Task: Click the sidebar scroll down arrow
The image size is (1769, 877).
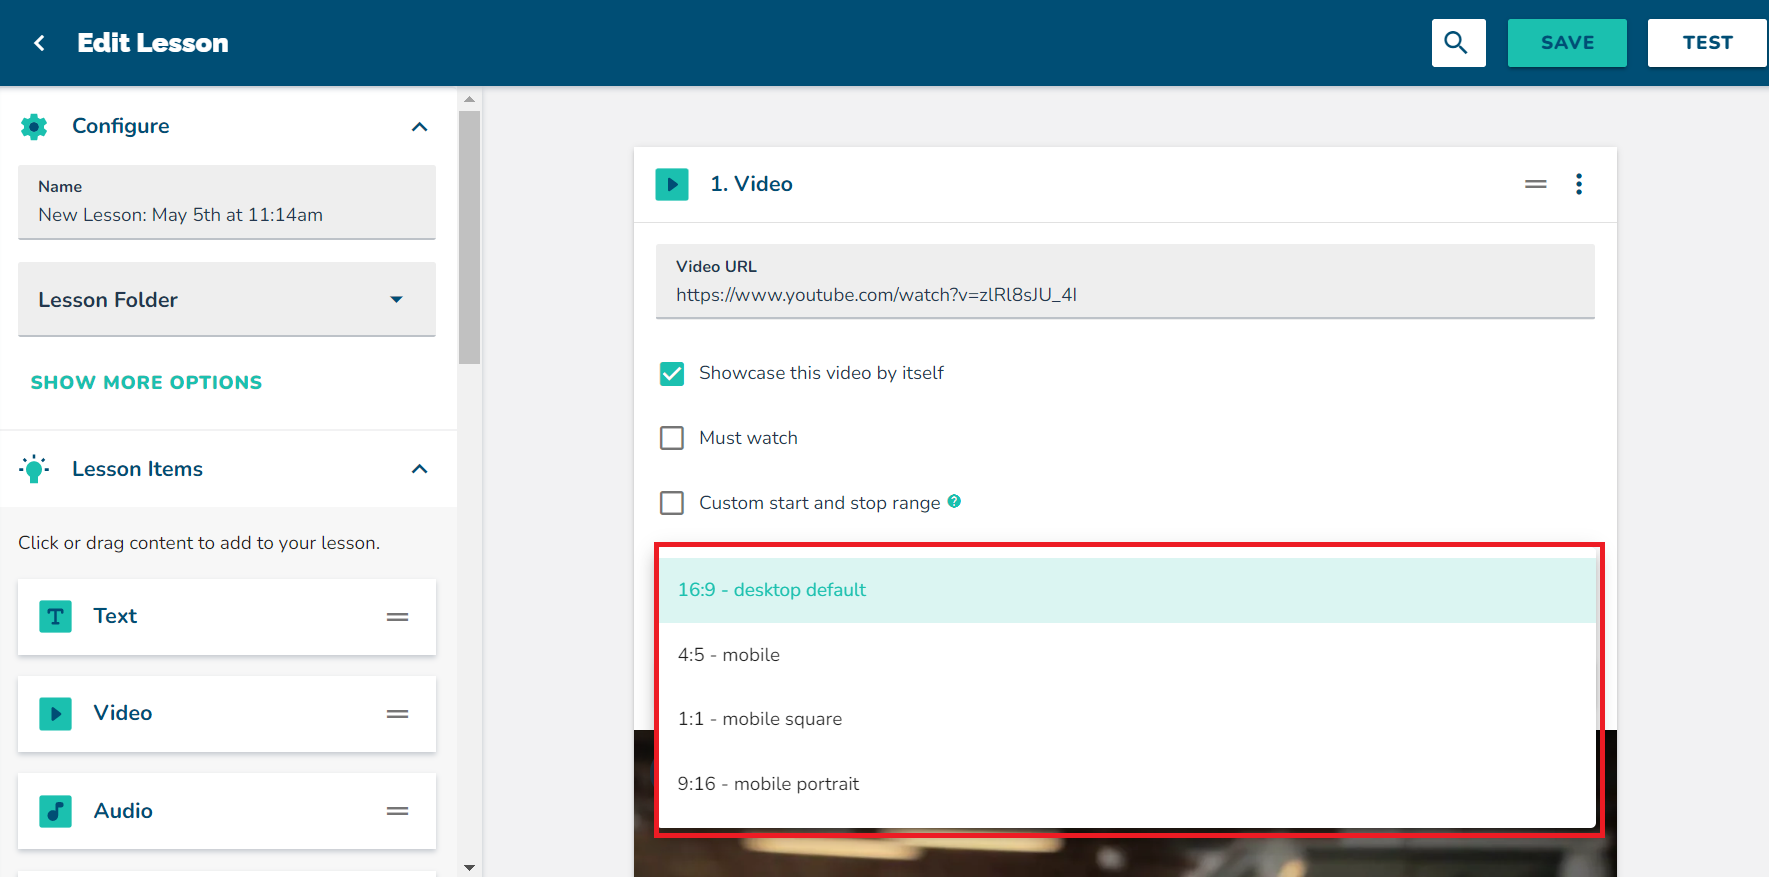Action: (469, 867)
